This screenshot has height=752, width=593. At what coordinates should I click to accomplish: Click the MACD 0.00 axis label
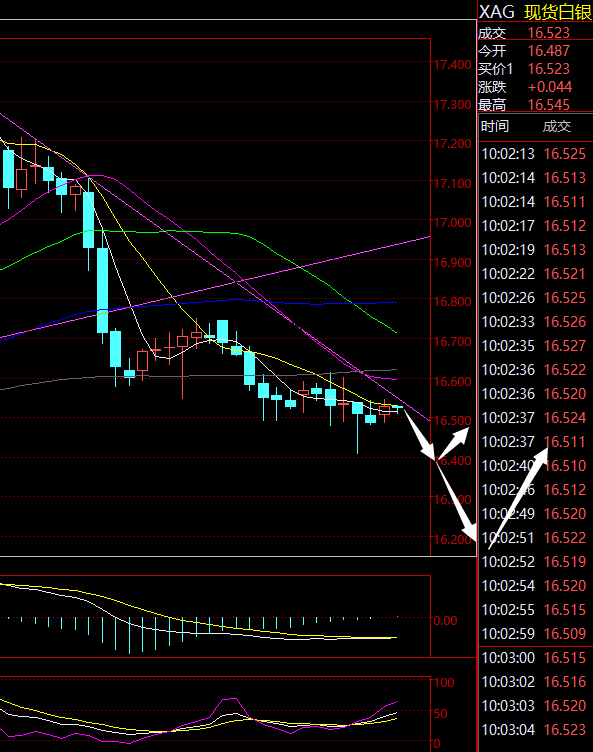[x=445, y=621]
